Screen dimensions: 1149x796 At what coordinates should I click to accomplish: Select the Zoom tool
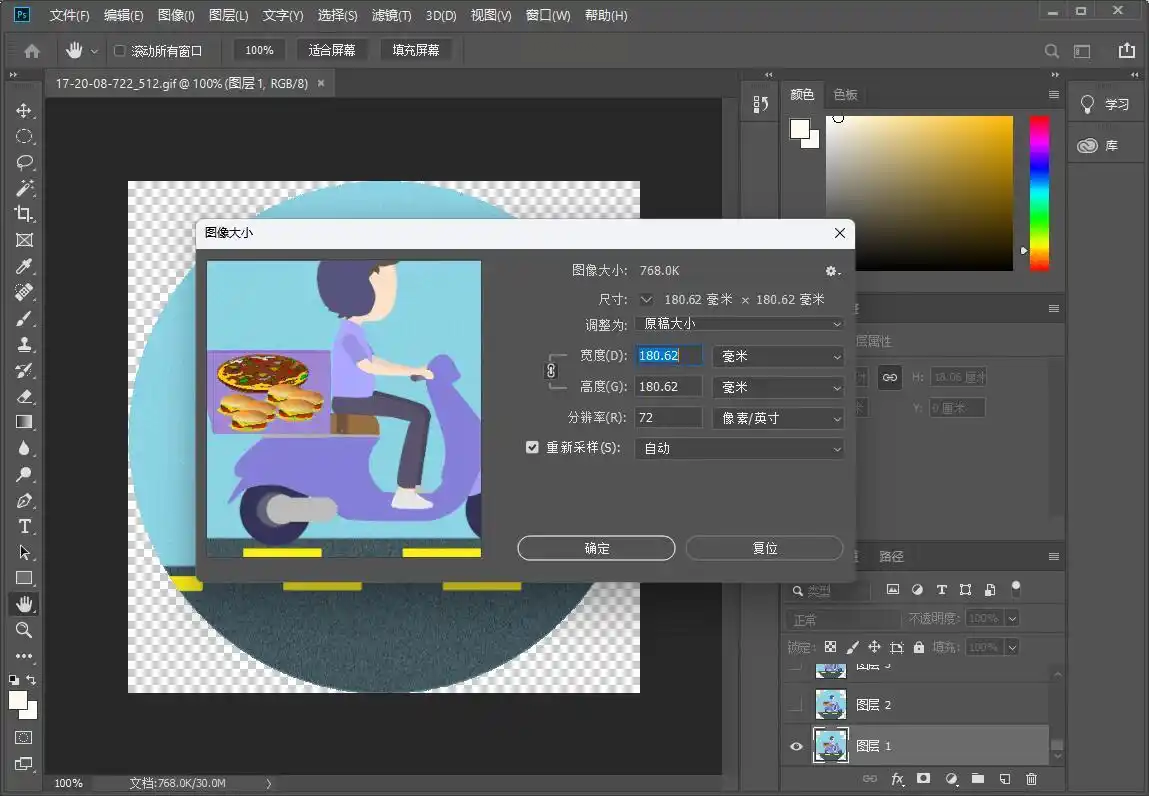(24, 630)
